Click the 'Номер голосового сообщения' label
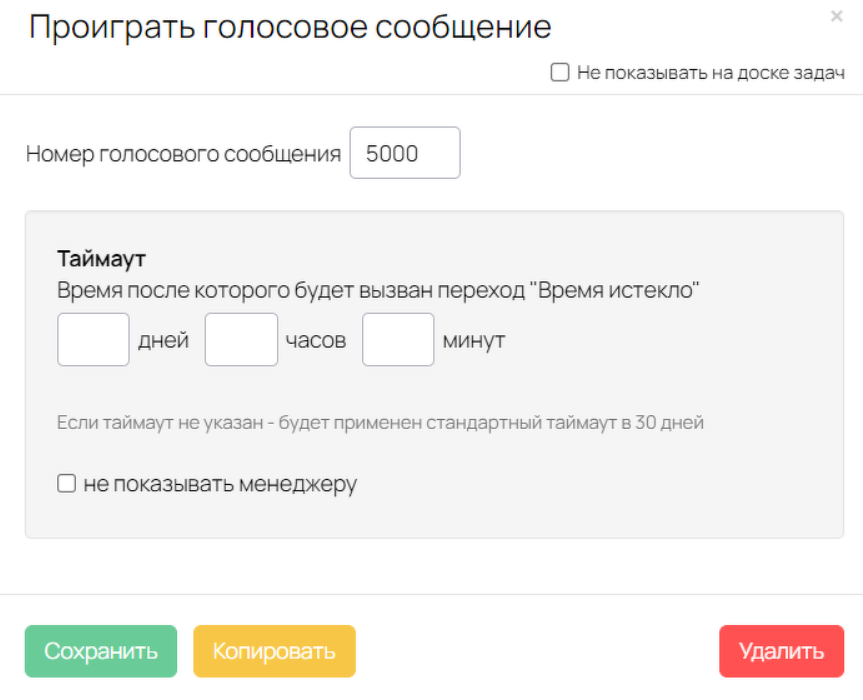The image size is (863, 700). click(x=183, y=154)
